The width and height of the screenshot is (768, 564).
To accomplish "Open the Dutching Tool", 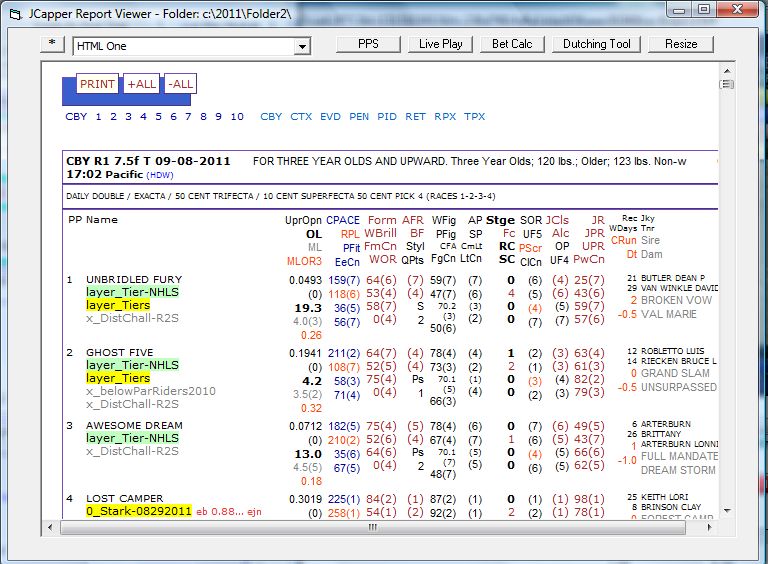I will 596,44.
